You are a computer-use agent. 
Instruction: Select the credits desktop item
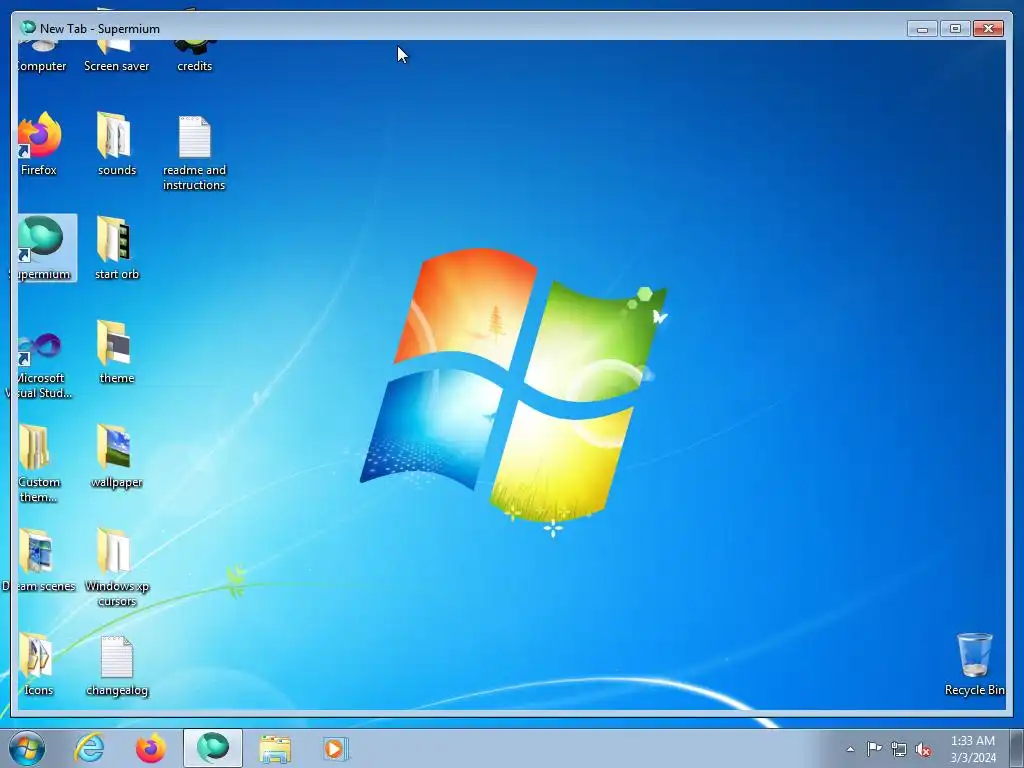pyautogui.click(x=194, y=57)
